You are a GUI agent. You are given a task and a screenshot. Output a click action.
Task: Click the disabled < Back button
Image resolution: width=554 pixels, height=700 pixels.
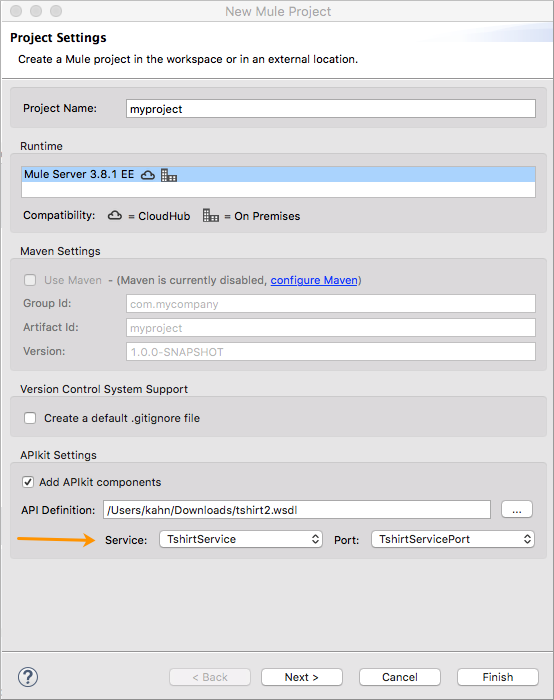pyautogui.click(x=210, y=677)
